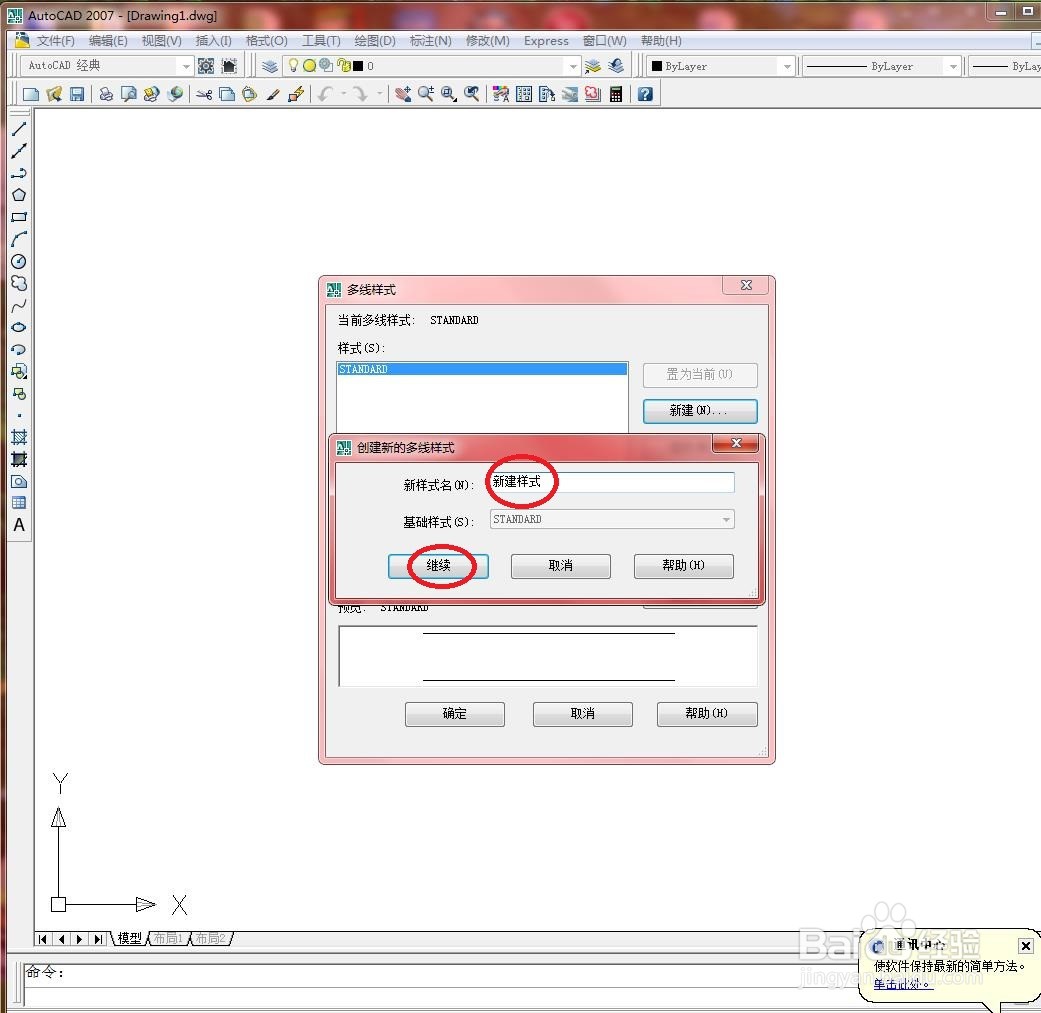
Task: Click 确定 in 多线样式 dialog
Action: [x=455, y=714]
